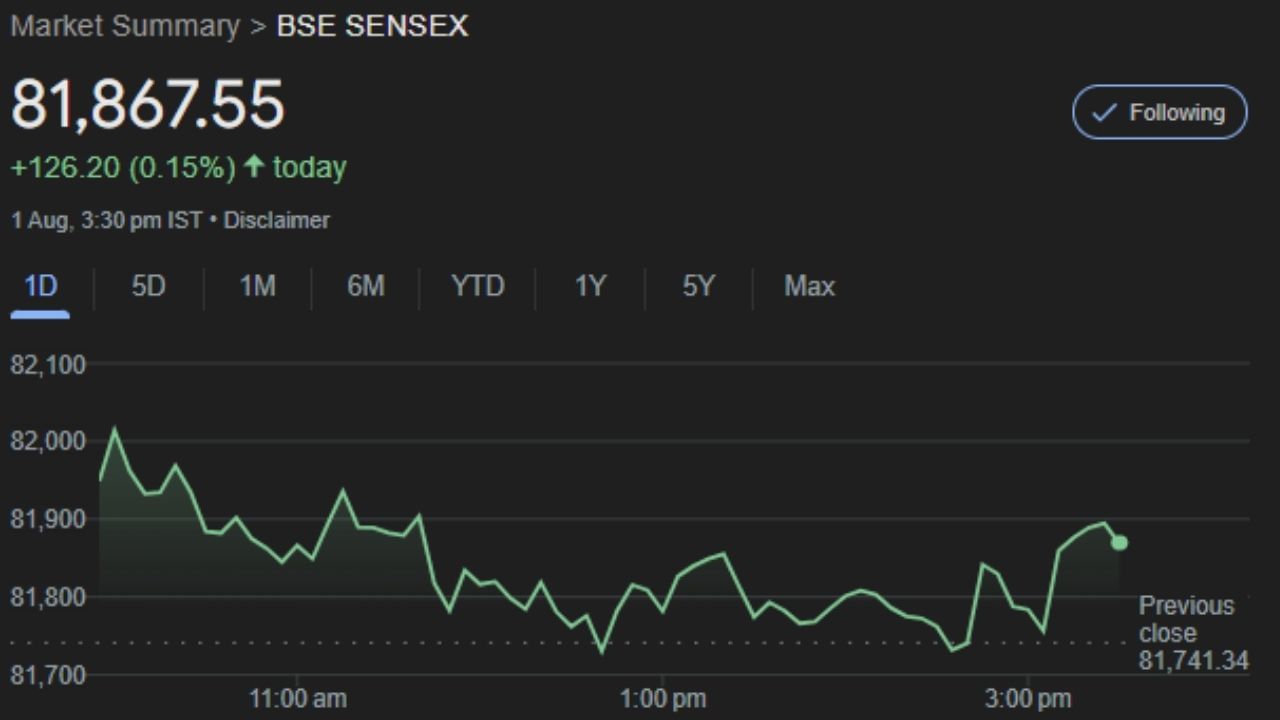
Task: Open the Market Summary breadcrumb link
Action: tap(125, 26)
